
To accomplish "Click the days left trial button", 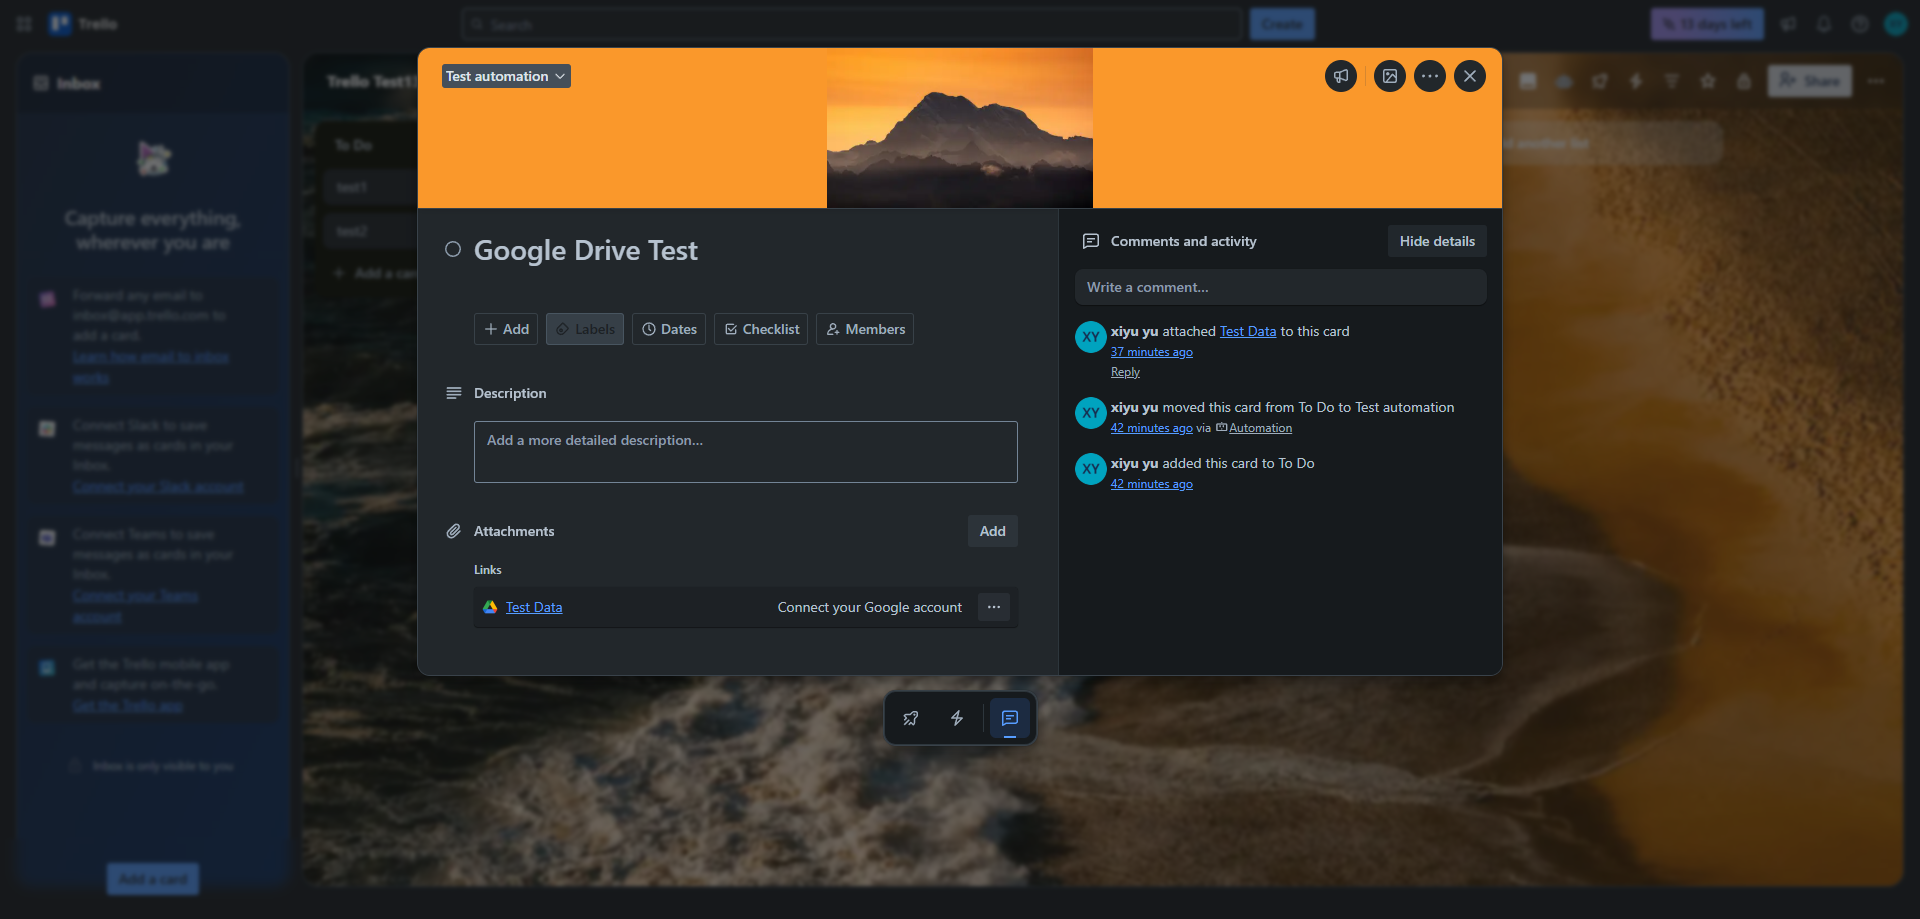I will tap(1707, 24).
